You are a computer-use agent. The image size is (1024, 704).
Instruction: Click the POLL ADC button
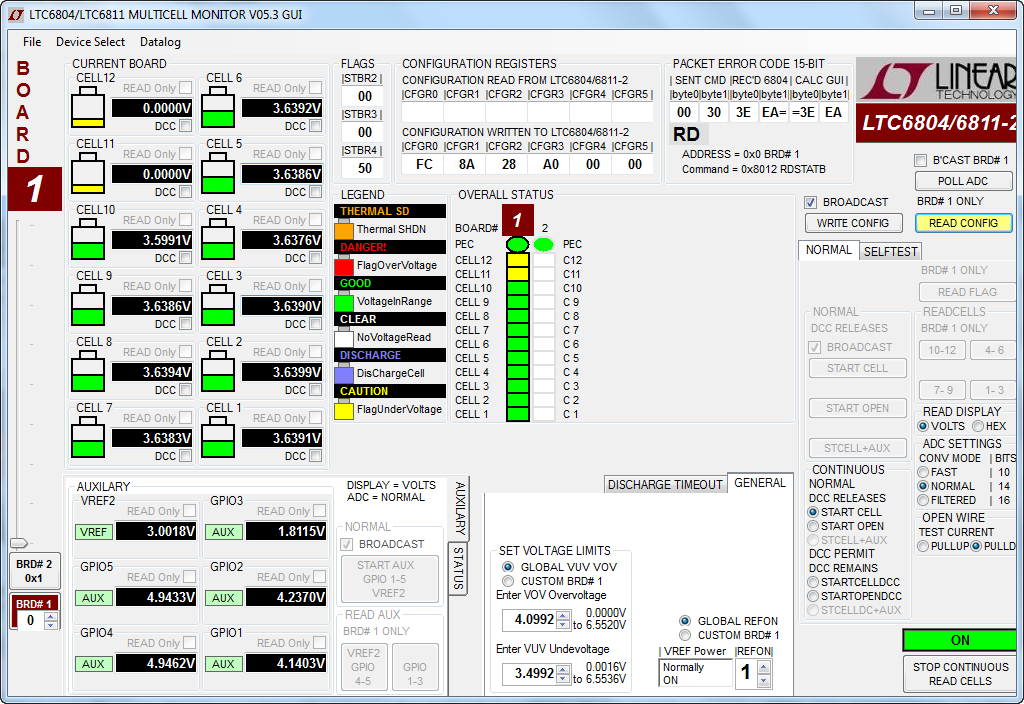coord(963,181)
